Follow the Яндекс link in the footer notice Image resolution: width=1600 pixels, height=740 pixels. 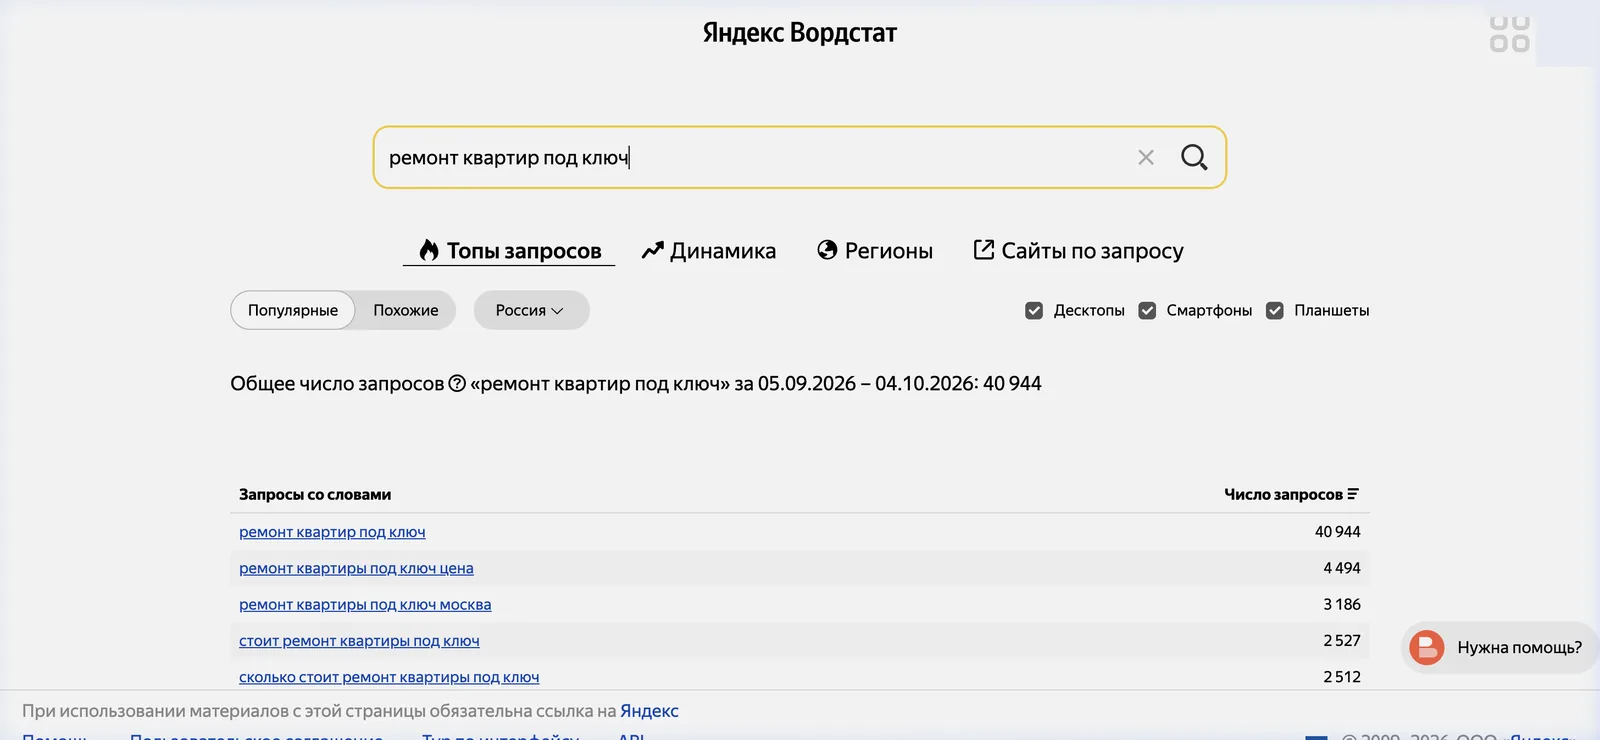649,711
